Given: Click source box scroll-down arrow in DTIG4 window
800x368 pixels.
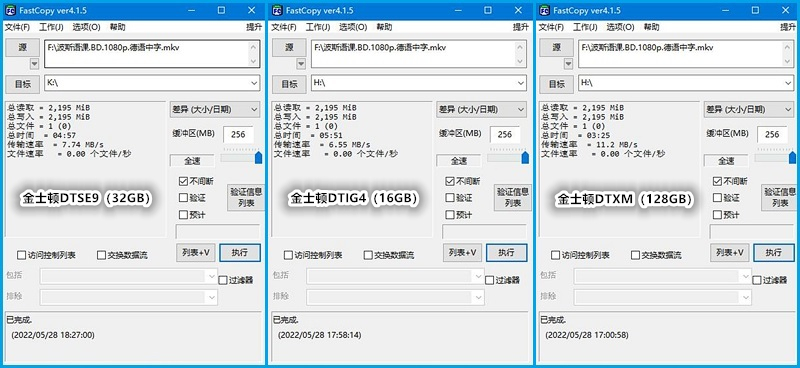Looking at the screenshot, I should point(520,61).
